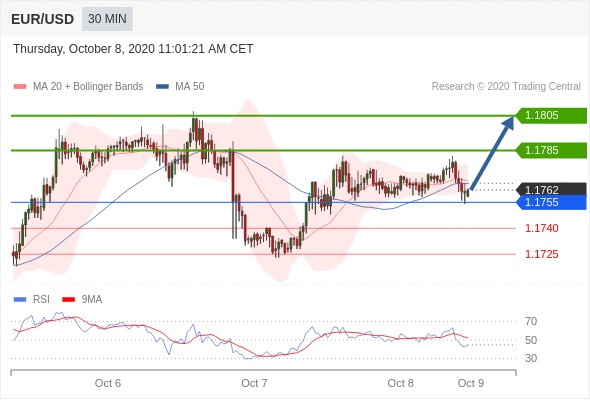Screen dimensions: 590x400
Task: Click the MA 50 blue legend swatch
Action: [x=162, y=87]
